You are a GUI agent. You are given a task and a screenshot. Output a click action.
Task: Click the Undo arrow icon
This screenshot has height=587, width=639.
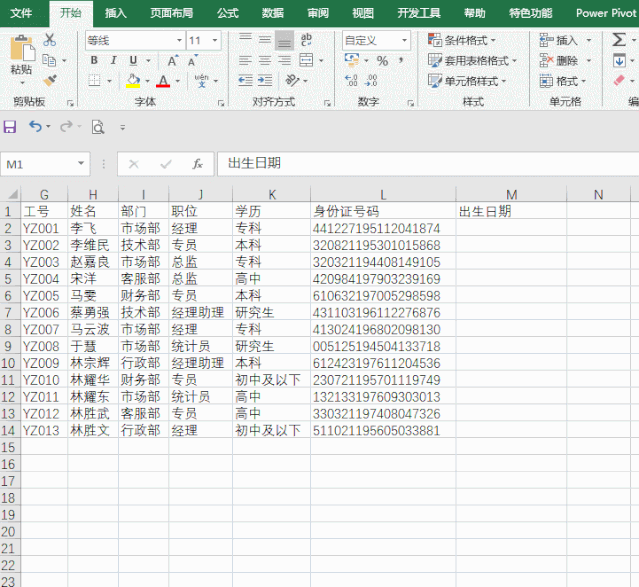(35, 127)
